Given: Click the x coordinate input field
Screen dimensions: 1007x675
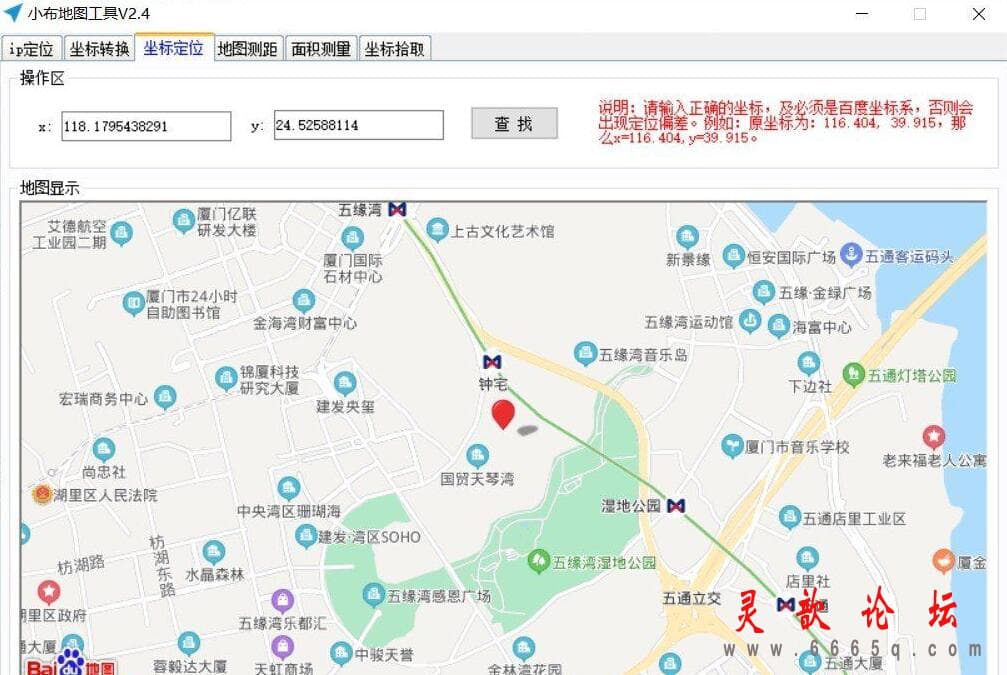Looking at the screenshot, I should click(146, 126).
